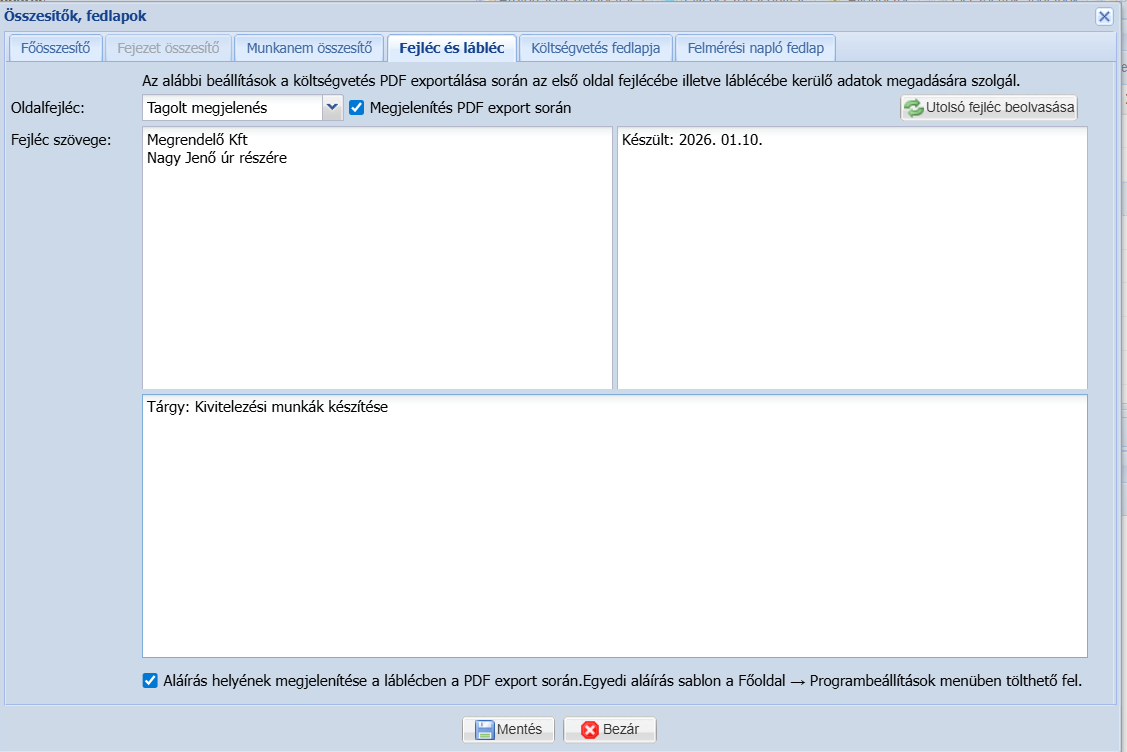The height and width of the screenshot is (752, 1127).
Task: Toggle 'Megjelenítés PDF export során' checkbox
Action: click(x=357, y=107)
